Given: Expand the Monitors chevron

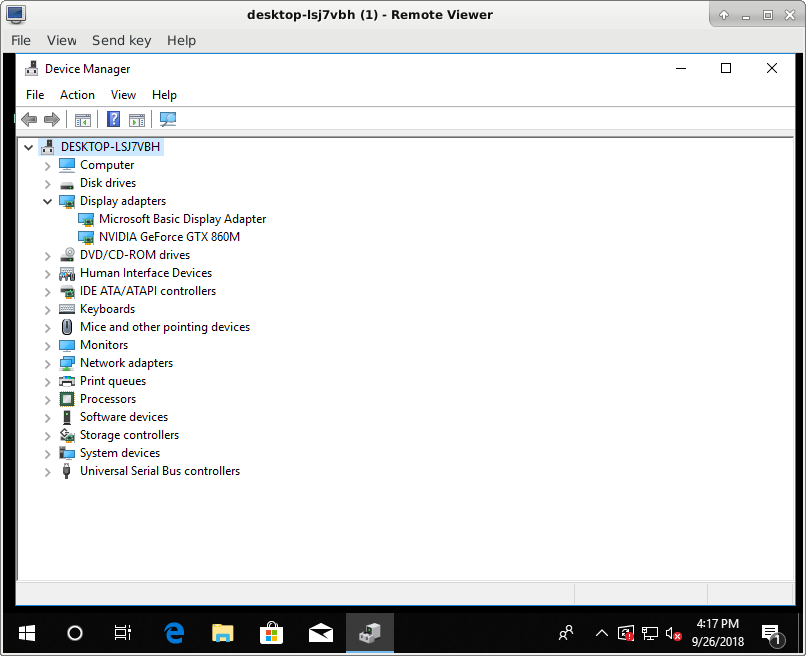Looking at the screenshot, I should click(47, 346).
